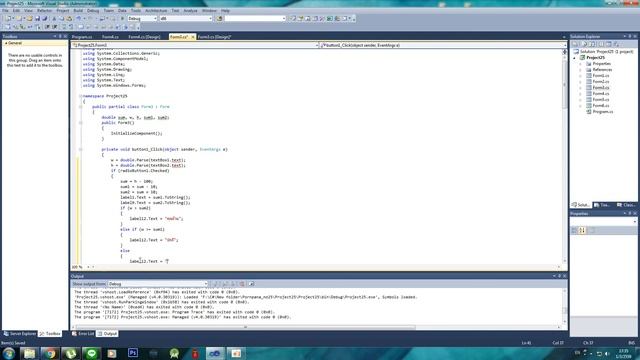Image resolution: width=640 pixels, height=360 pixels.
Task: Click the code line 'InitializeComponent();'
Action: pyautogui.click(x=136, y=133)
